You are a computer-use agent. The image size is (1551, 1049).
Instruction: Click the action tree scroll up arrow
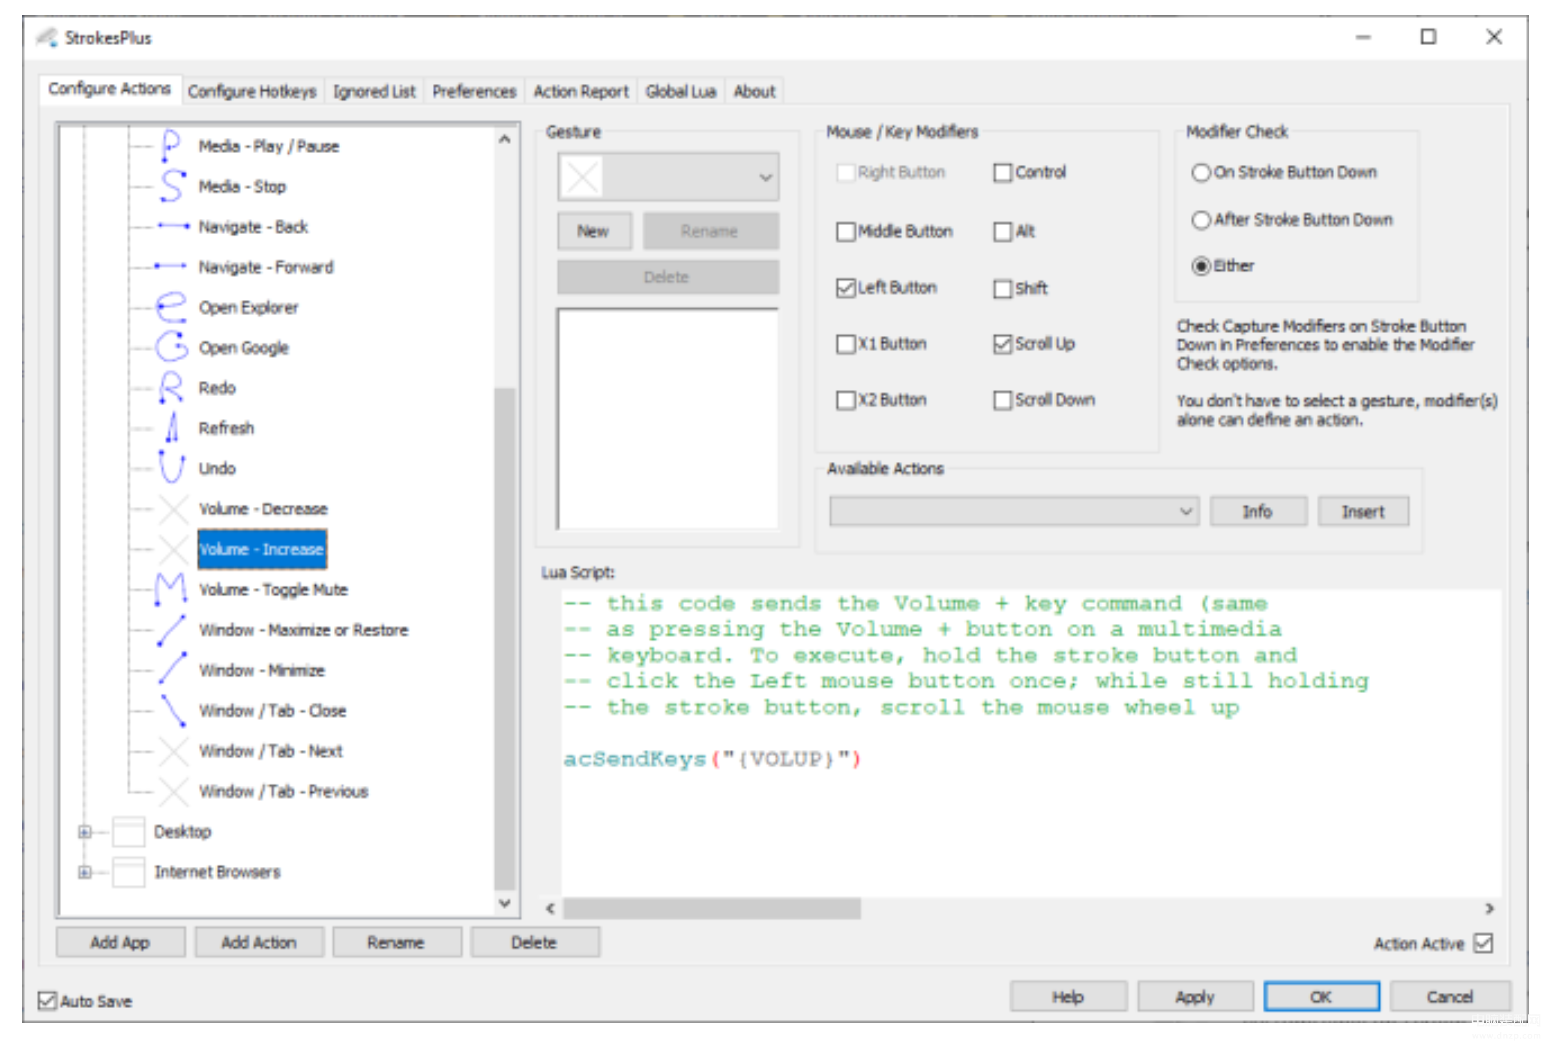[505, 139]
